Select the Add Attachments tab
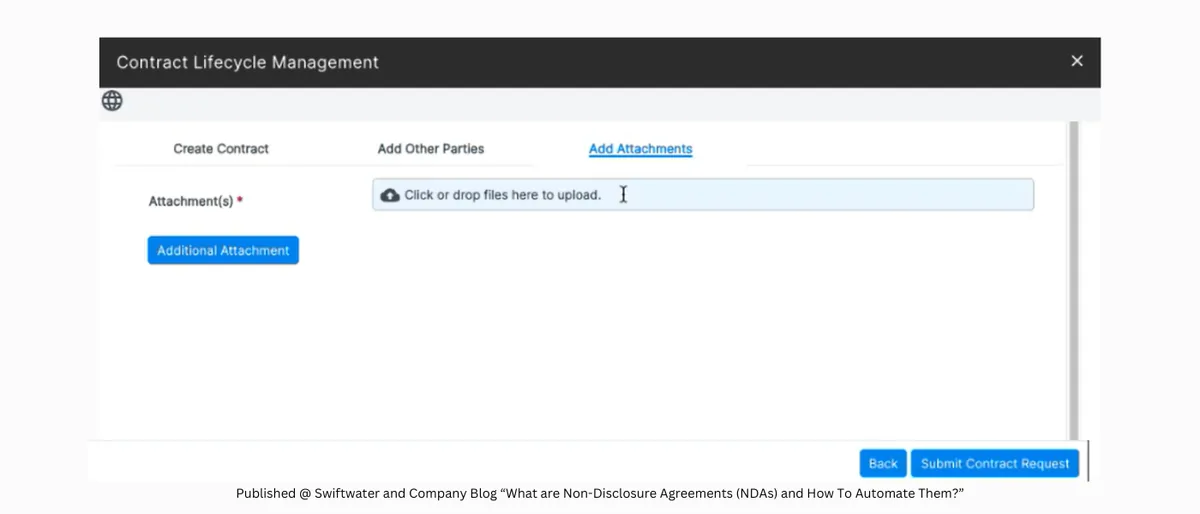 (640, 149)
